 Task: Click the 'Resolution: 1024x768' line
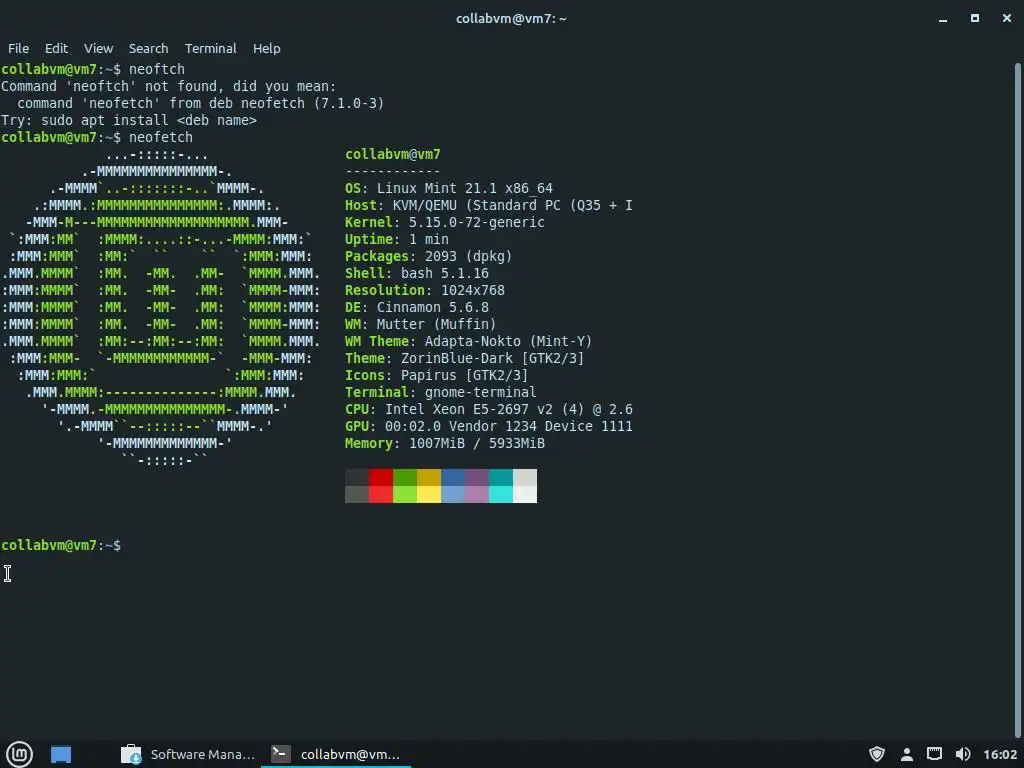point(424,290)
